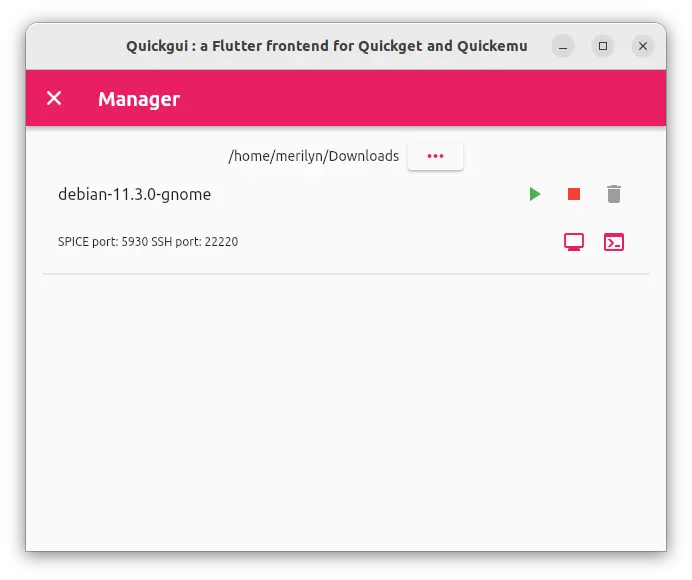Close the Quickgui application window
This screenshot has height=580, width=692.
[x=643, y=46]
